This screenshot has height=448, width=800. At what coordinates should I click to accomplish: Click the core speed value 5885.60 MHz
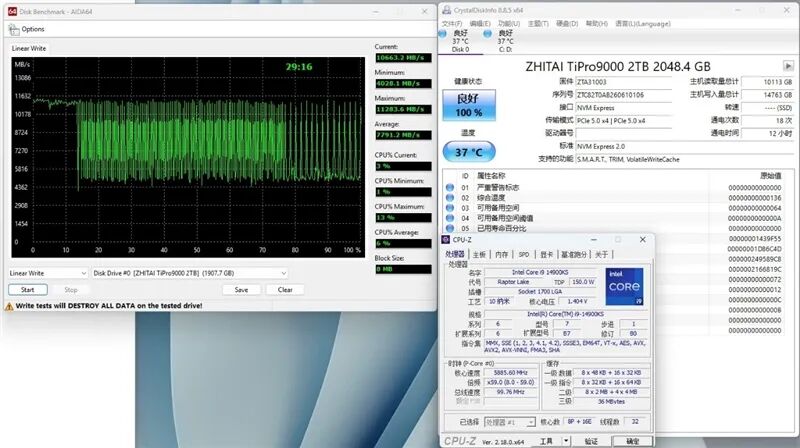(510, 373)
